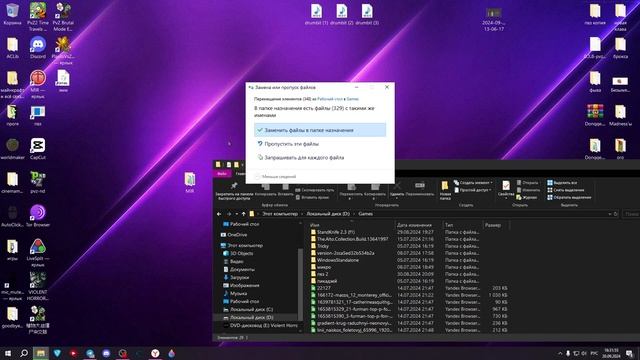Viewport: 640px width, 360px height.
Task: Click 'Переименовать' in Explorer ribbon
Action: [420, 189]
